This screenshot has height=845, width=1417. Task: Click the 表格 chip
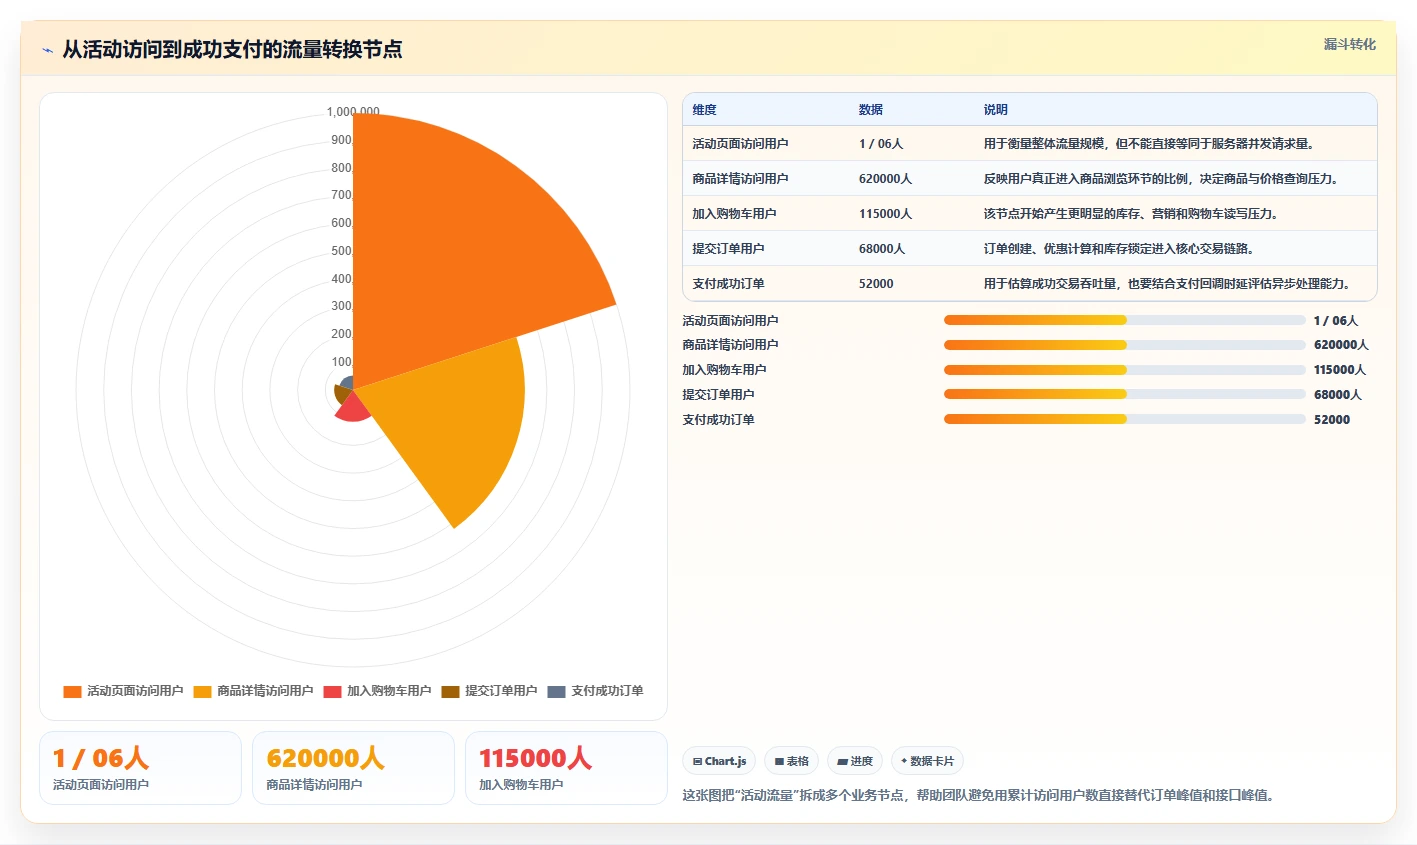coord(791,761)
